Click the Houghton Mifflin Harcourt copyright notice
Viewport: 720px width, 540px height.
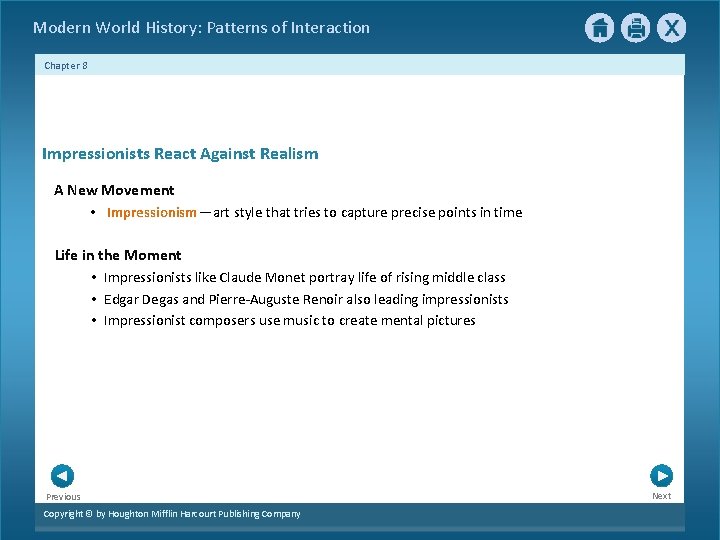point(172,514)
